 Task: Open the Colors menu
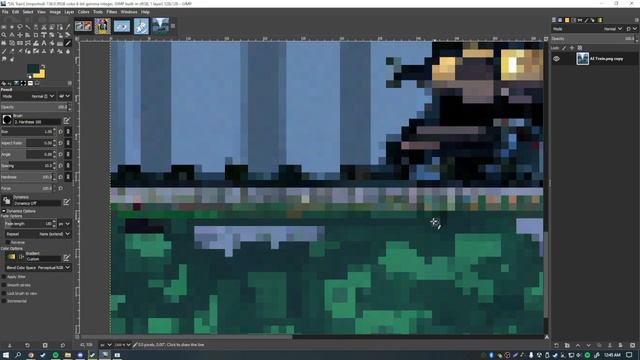pyautogui.click(x=83, y=12)
